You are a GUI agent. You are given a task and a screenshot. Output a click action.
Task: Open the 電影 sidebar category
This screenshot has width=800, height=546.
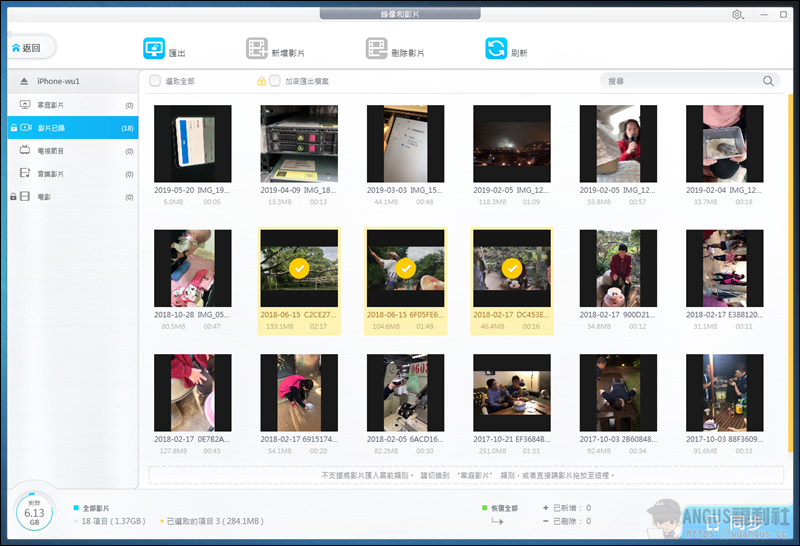tap(43, 197)
